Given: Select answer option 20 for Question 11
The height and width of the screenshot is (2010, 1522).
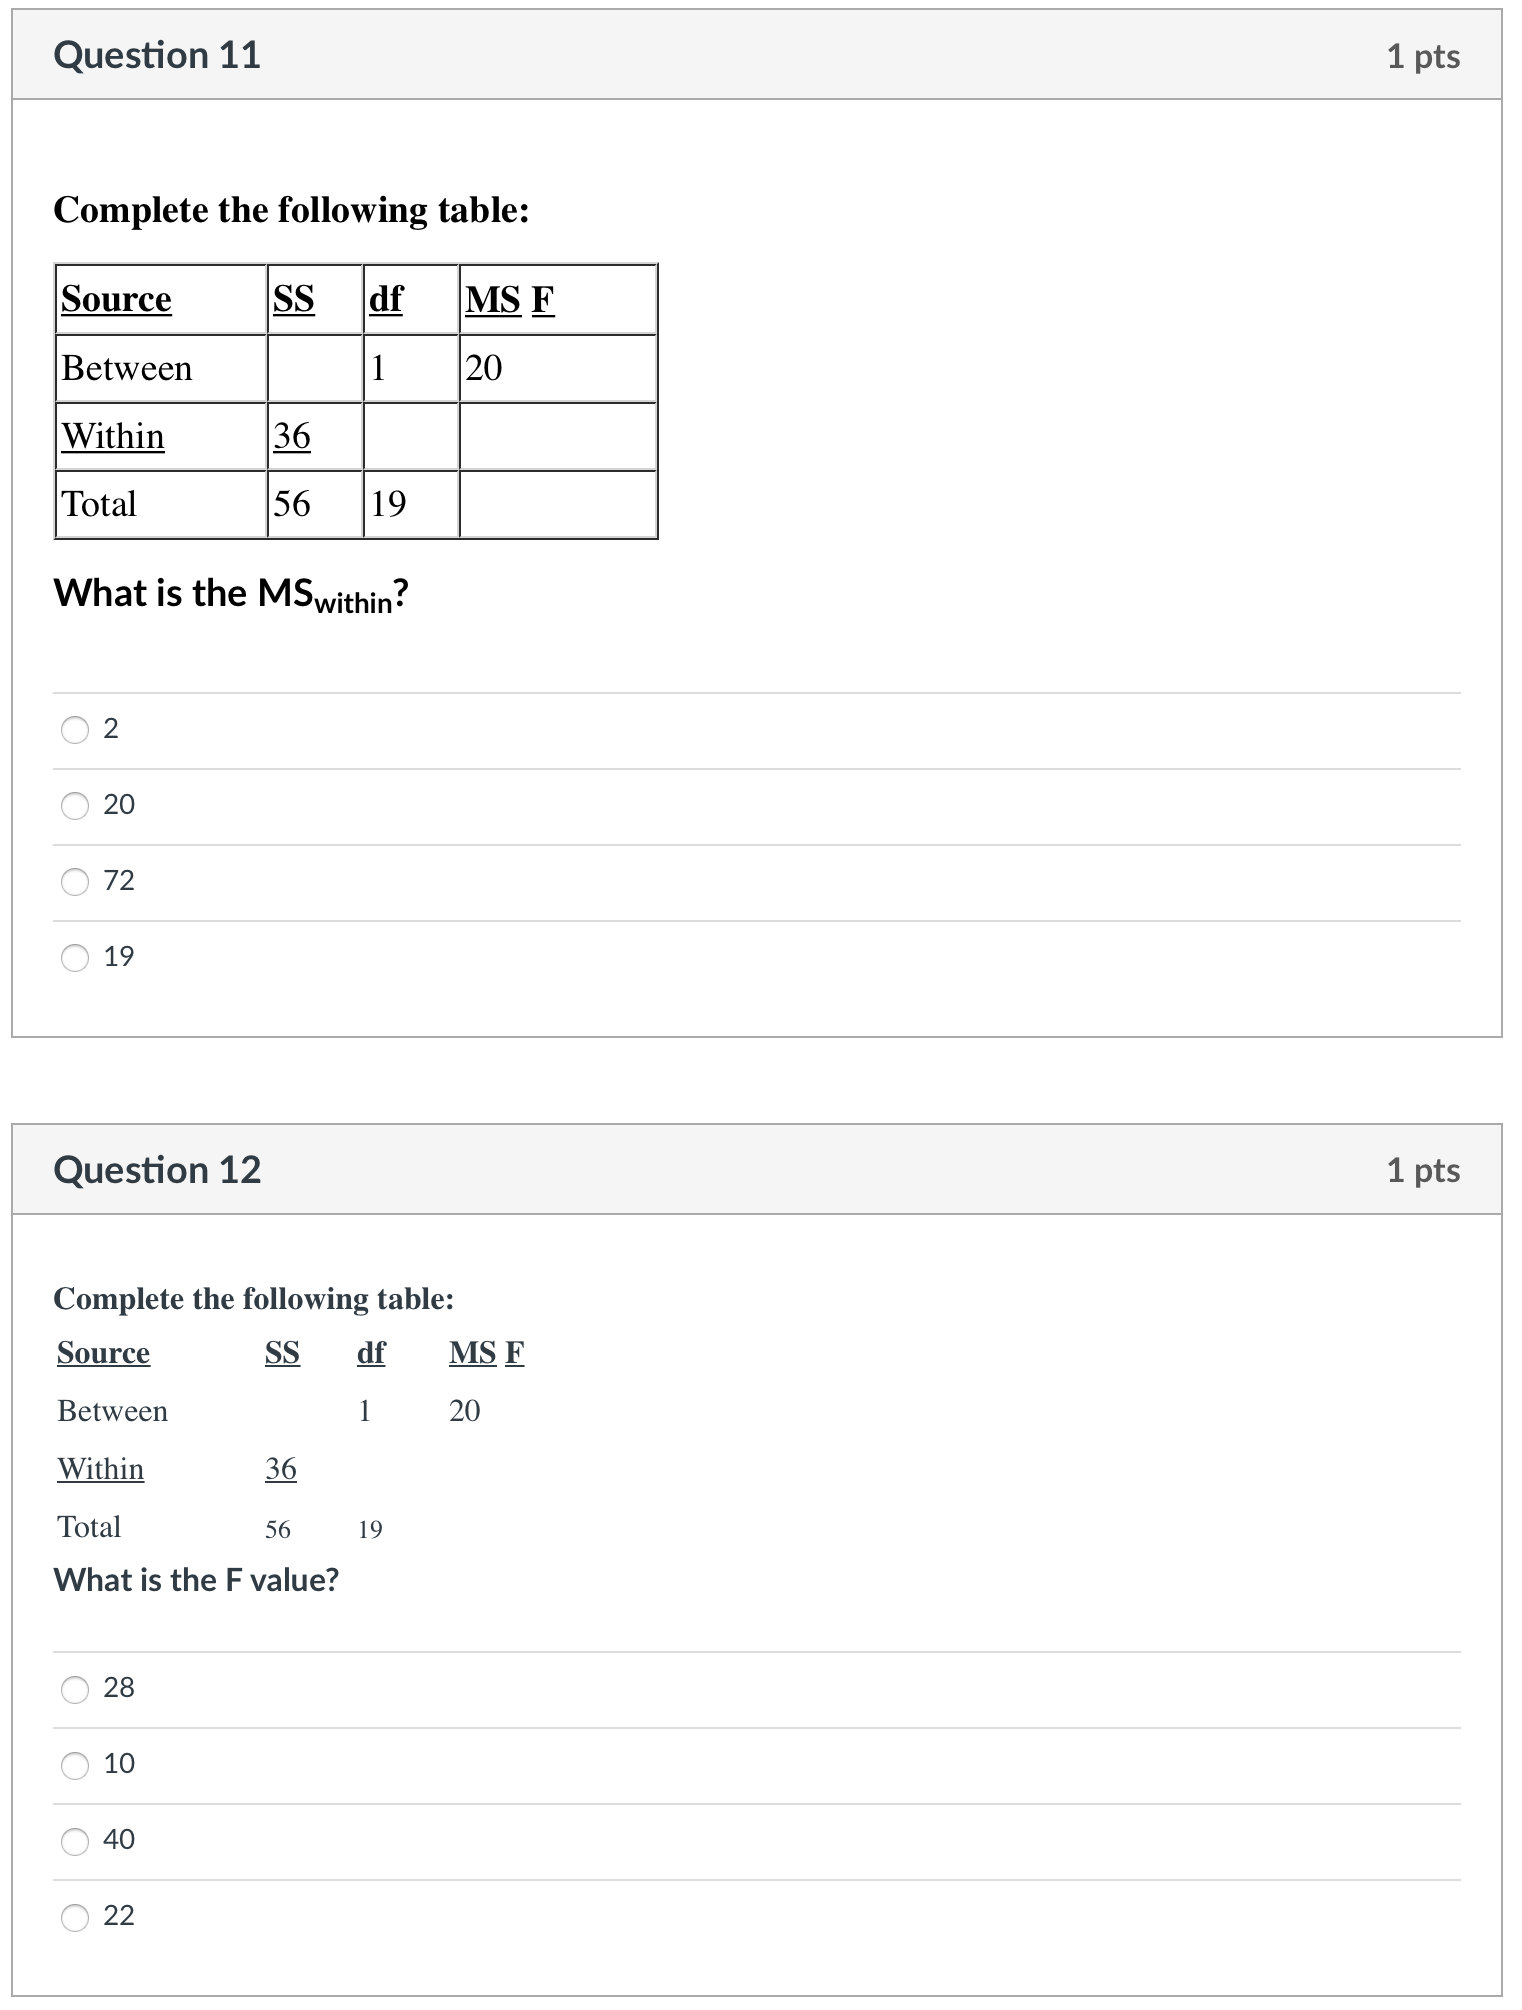Looking at the screenshot, I should 75,805.
